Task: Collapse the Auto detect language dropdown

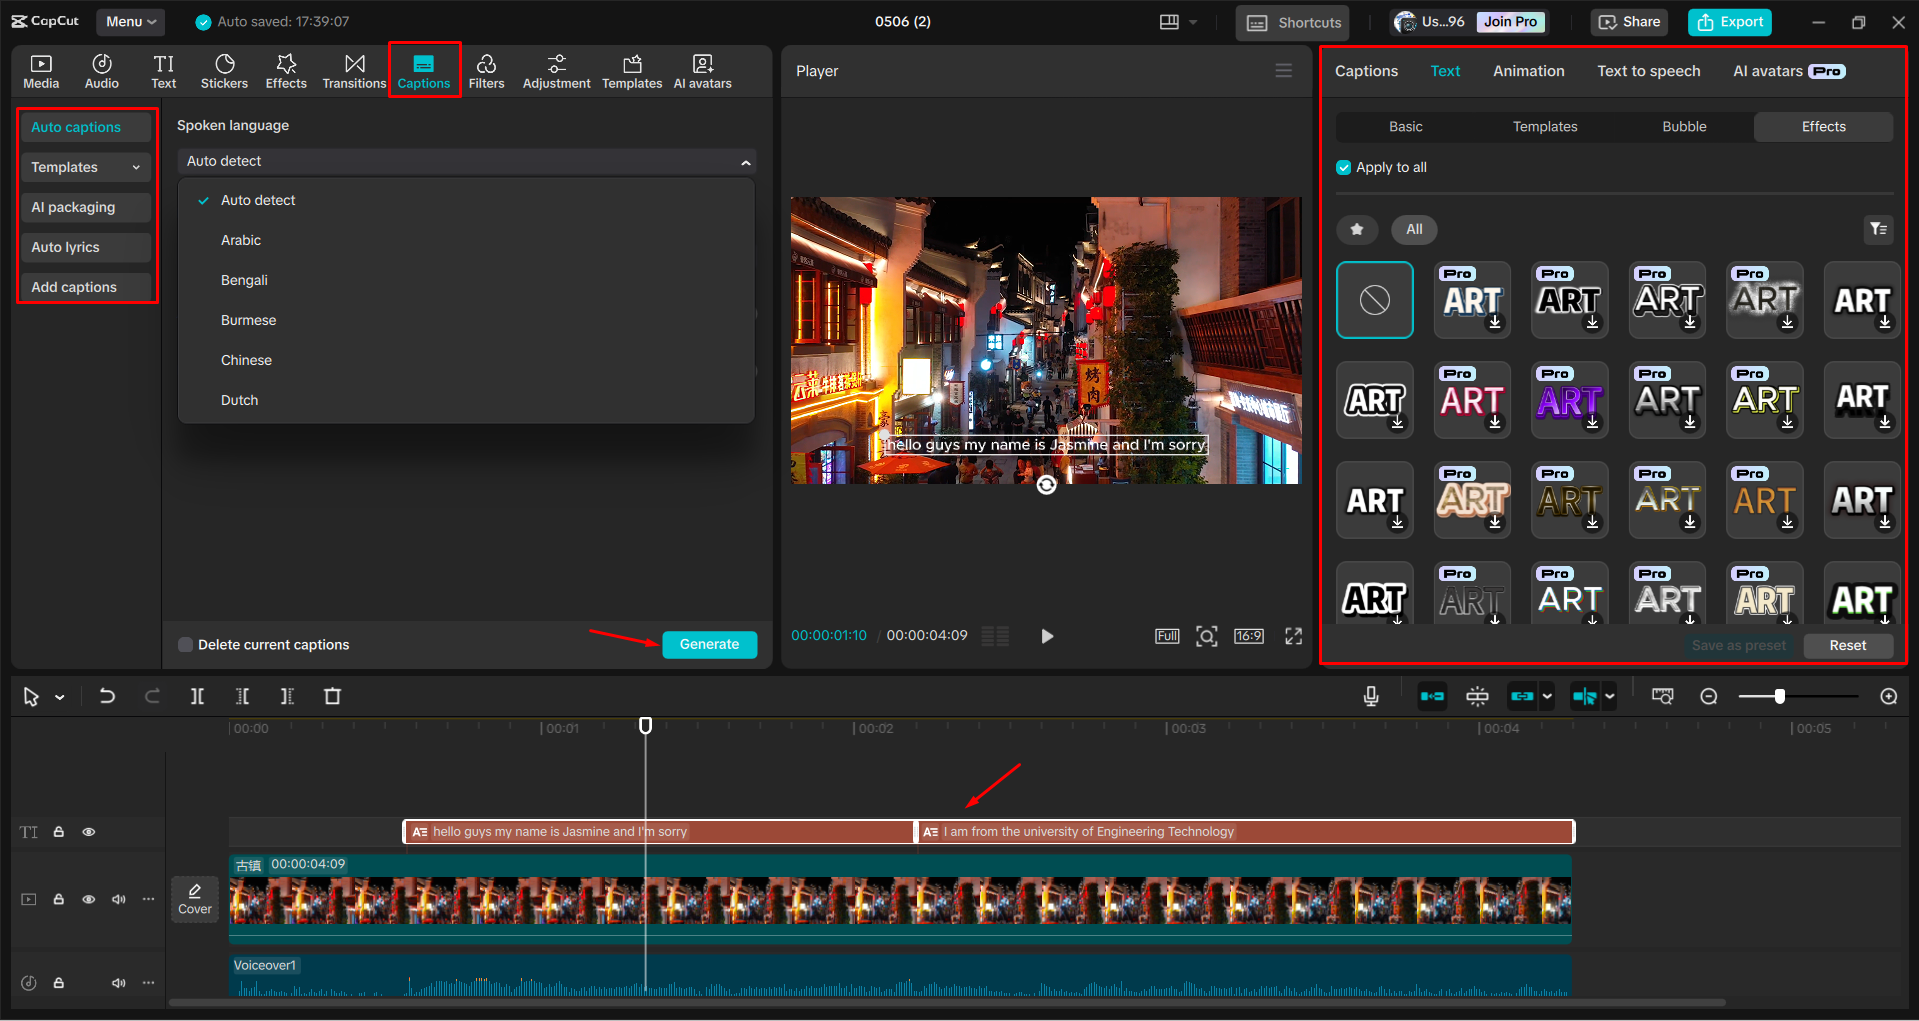Action: pos(745,161)
